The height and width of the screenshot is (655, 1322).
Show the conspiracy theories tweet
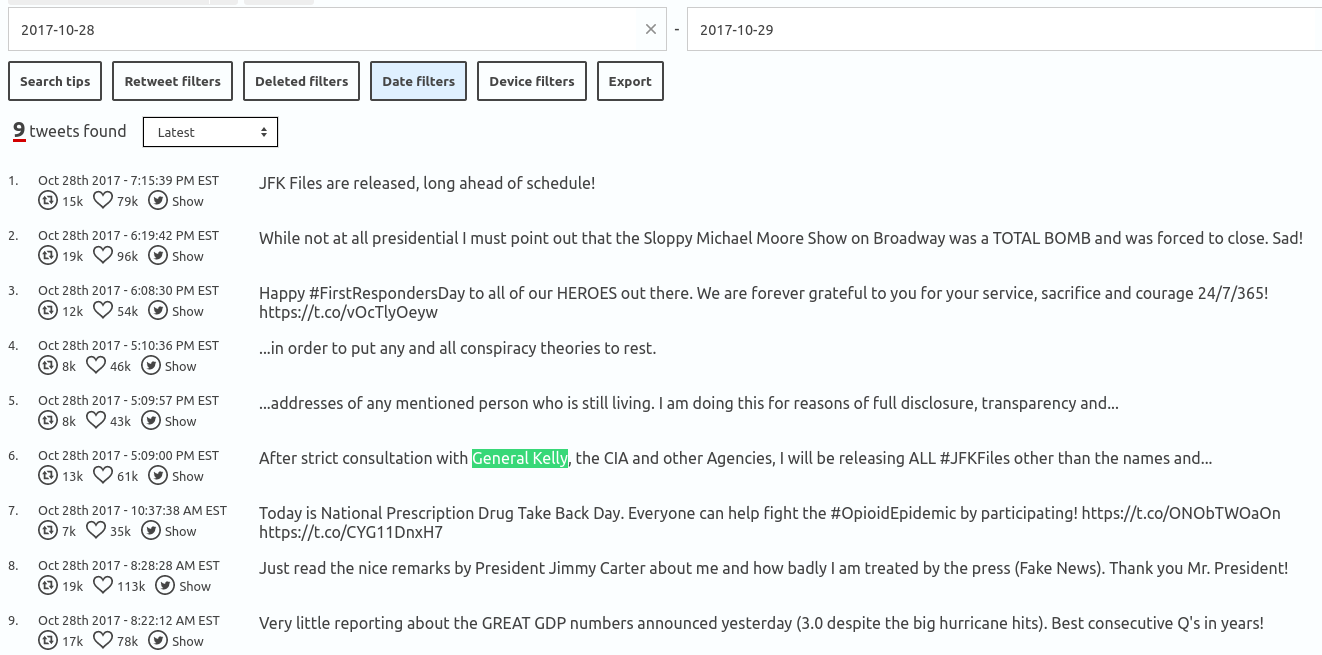[x=181, y=367]
